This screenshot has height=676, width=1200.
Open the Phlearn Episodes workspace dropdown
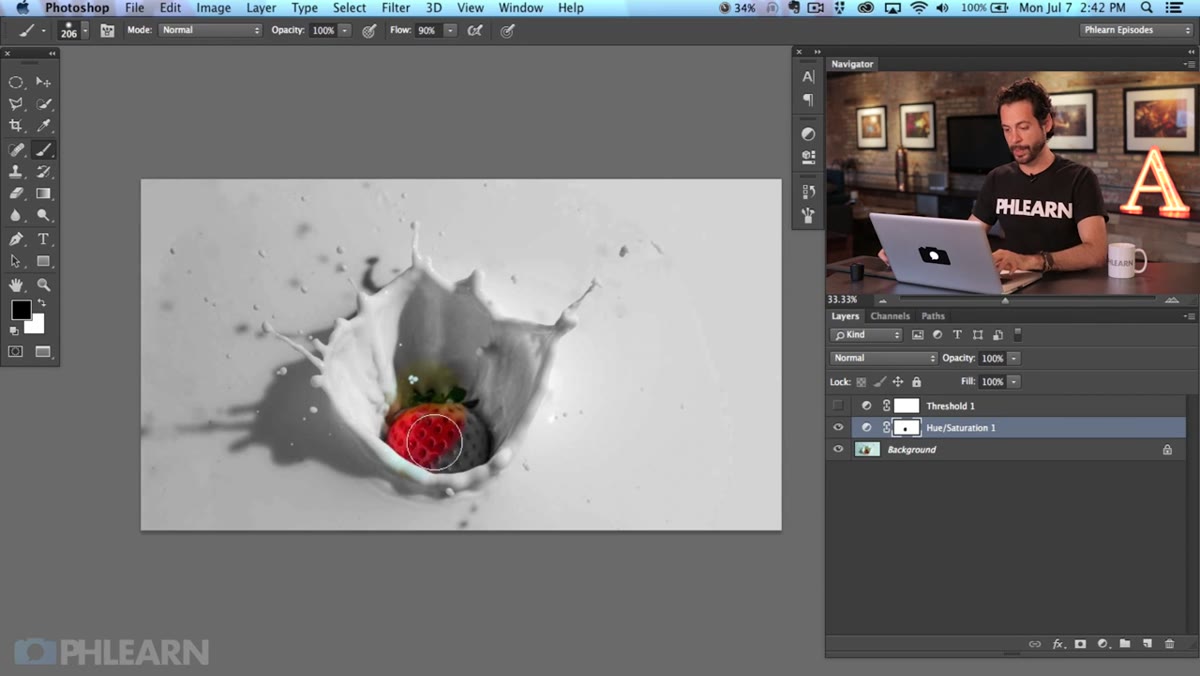pos(1138,30)
